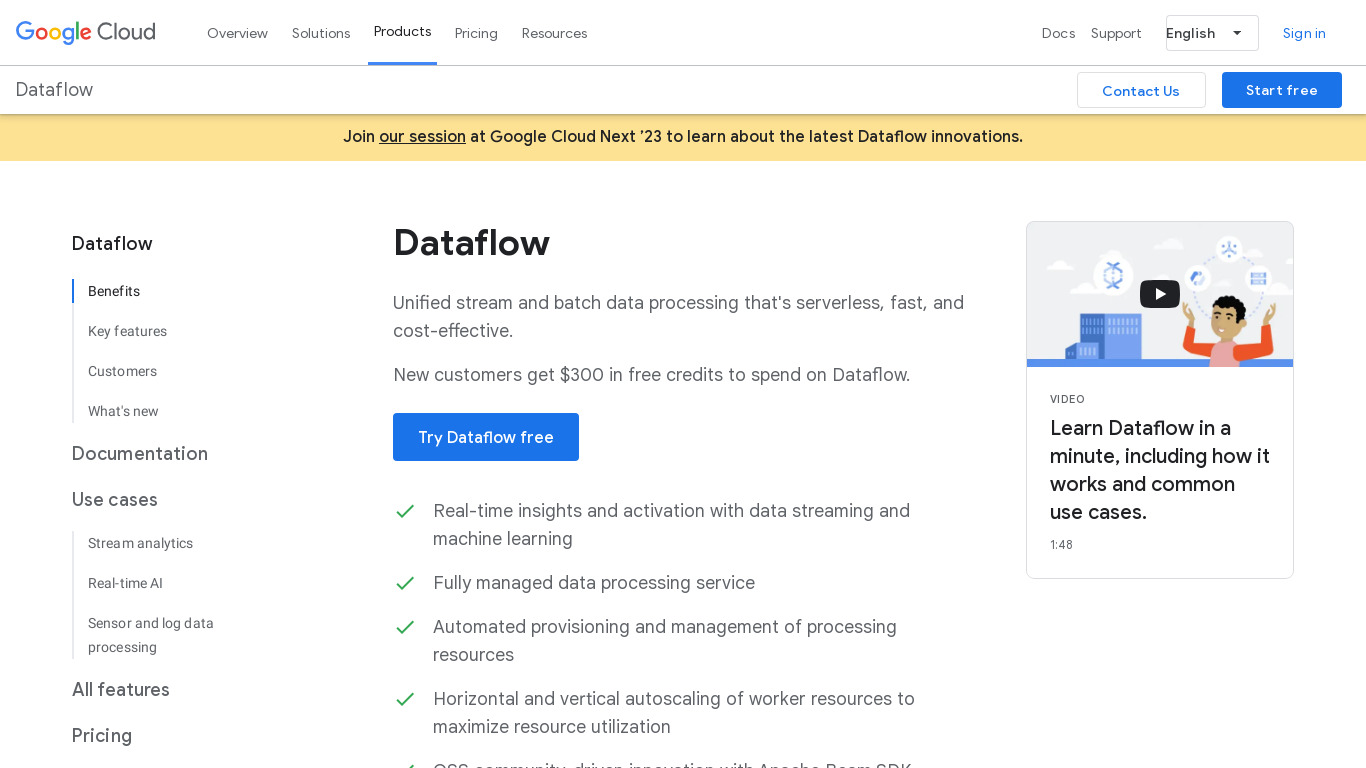Click the Start free button
The height and width of the screenshot is (768, 1366).
pyautogui.click(x=1282, y=90)
